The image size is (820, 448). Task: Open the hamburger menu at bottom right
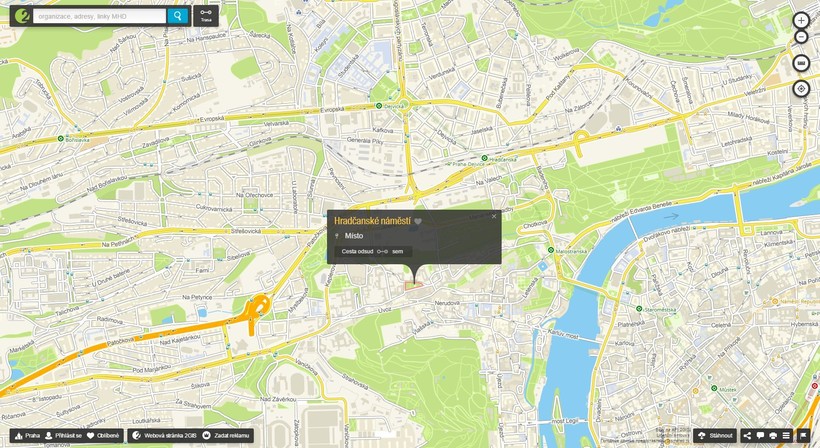pyautogui.click(x=788, y=436)
